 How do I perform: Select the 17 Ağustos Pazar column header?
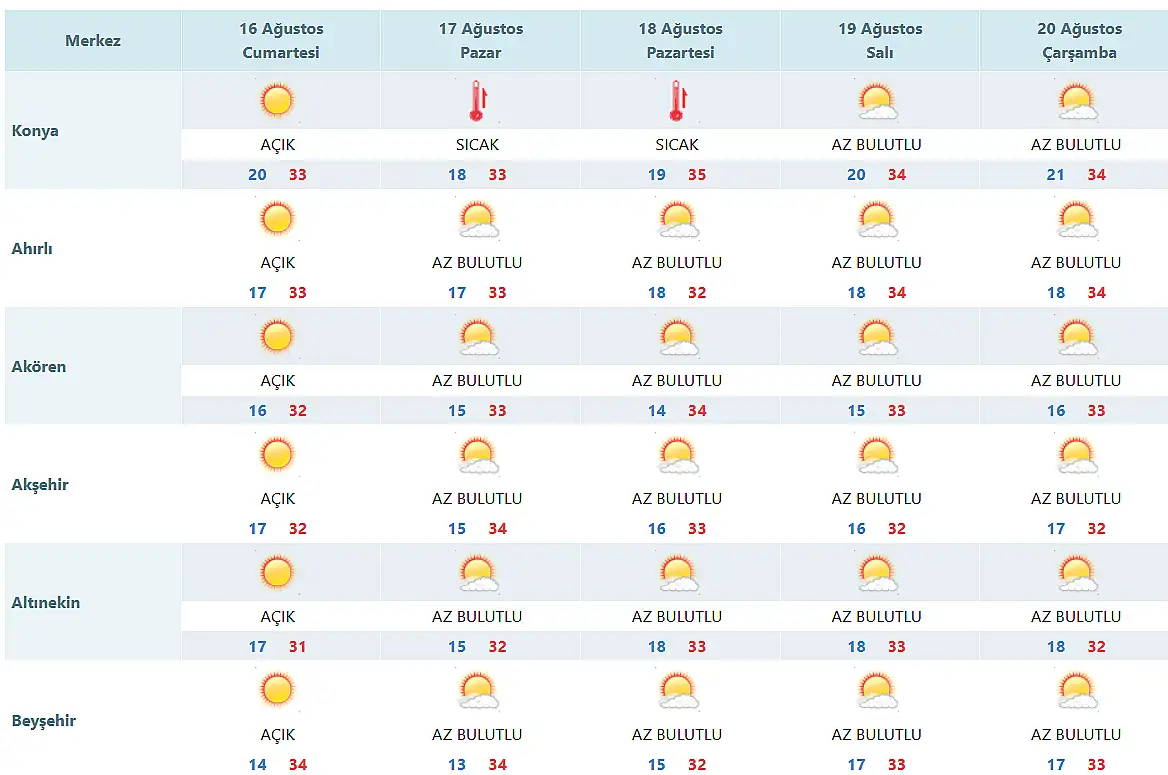coord(480,41)
